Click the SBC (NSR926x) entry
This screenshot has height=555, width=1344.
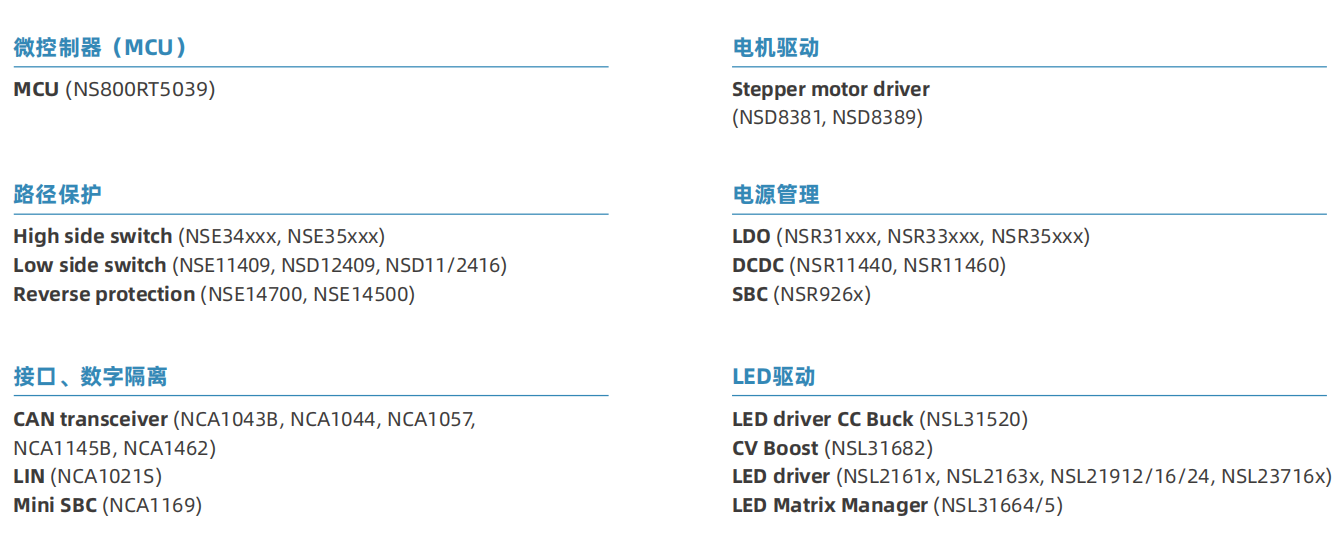click(x=801, y=294)
